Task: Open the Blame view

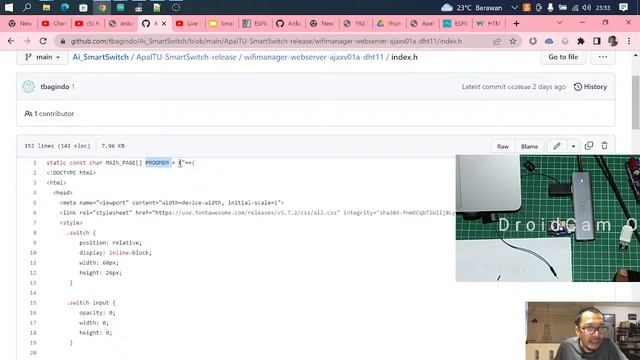Action: [x=529, y=146]
